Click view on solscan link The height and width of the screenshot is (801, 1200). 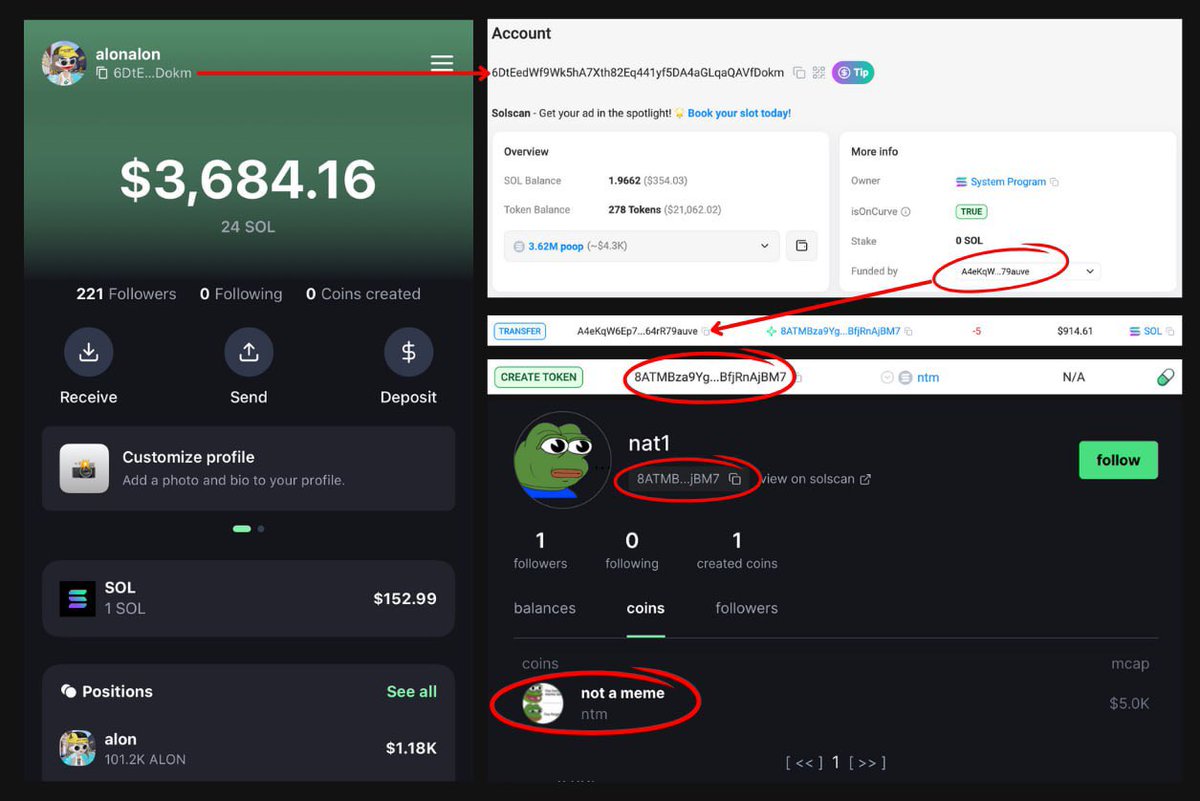click(815, 479)
